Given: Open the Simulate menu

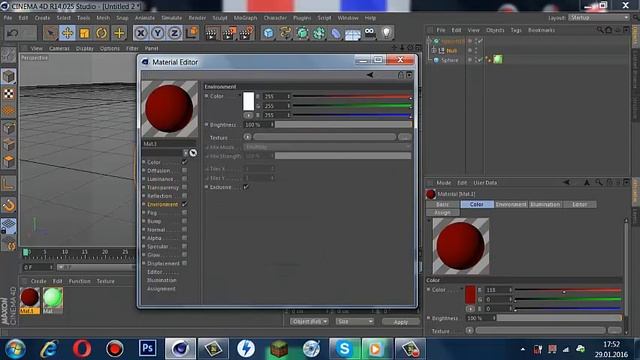Looking at the screenshot, I should pyautogui.click(x=171, y=18).
